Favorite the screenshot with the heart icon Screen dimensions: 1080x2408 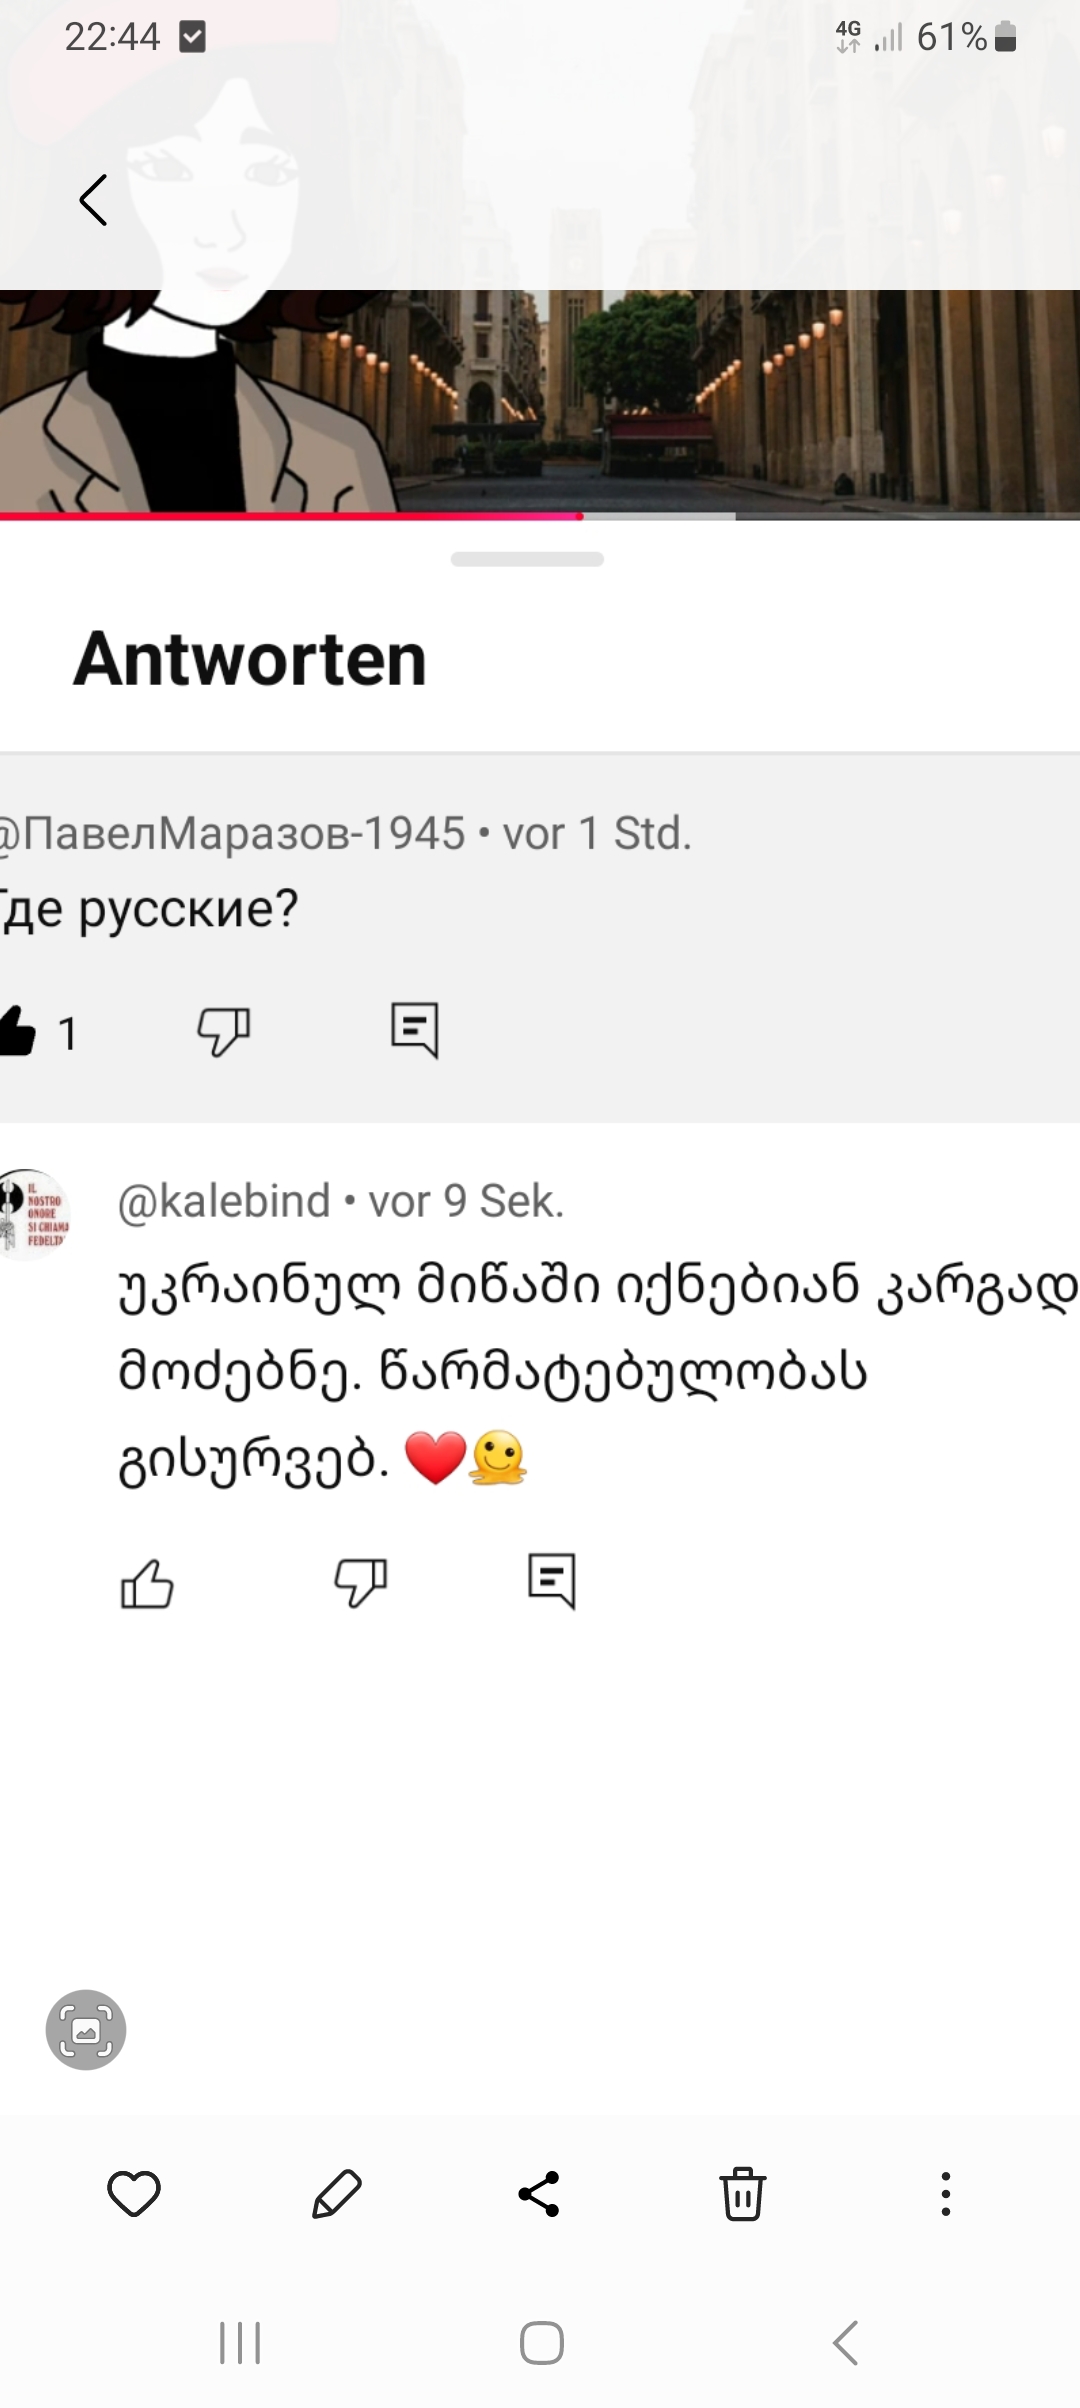(x=134, y=2195)
